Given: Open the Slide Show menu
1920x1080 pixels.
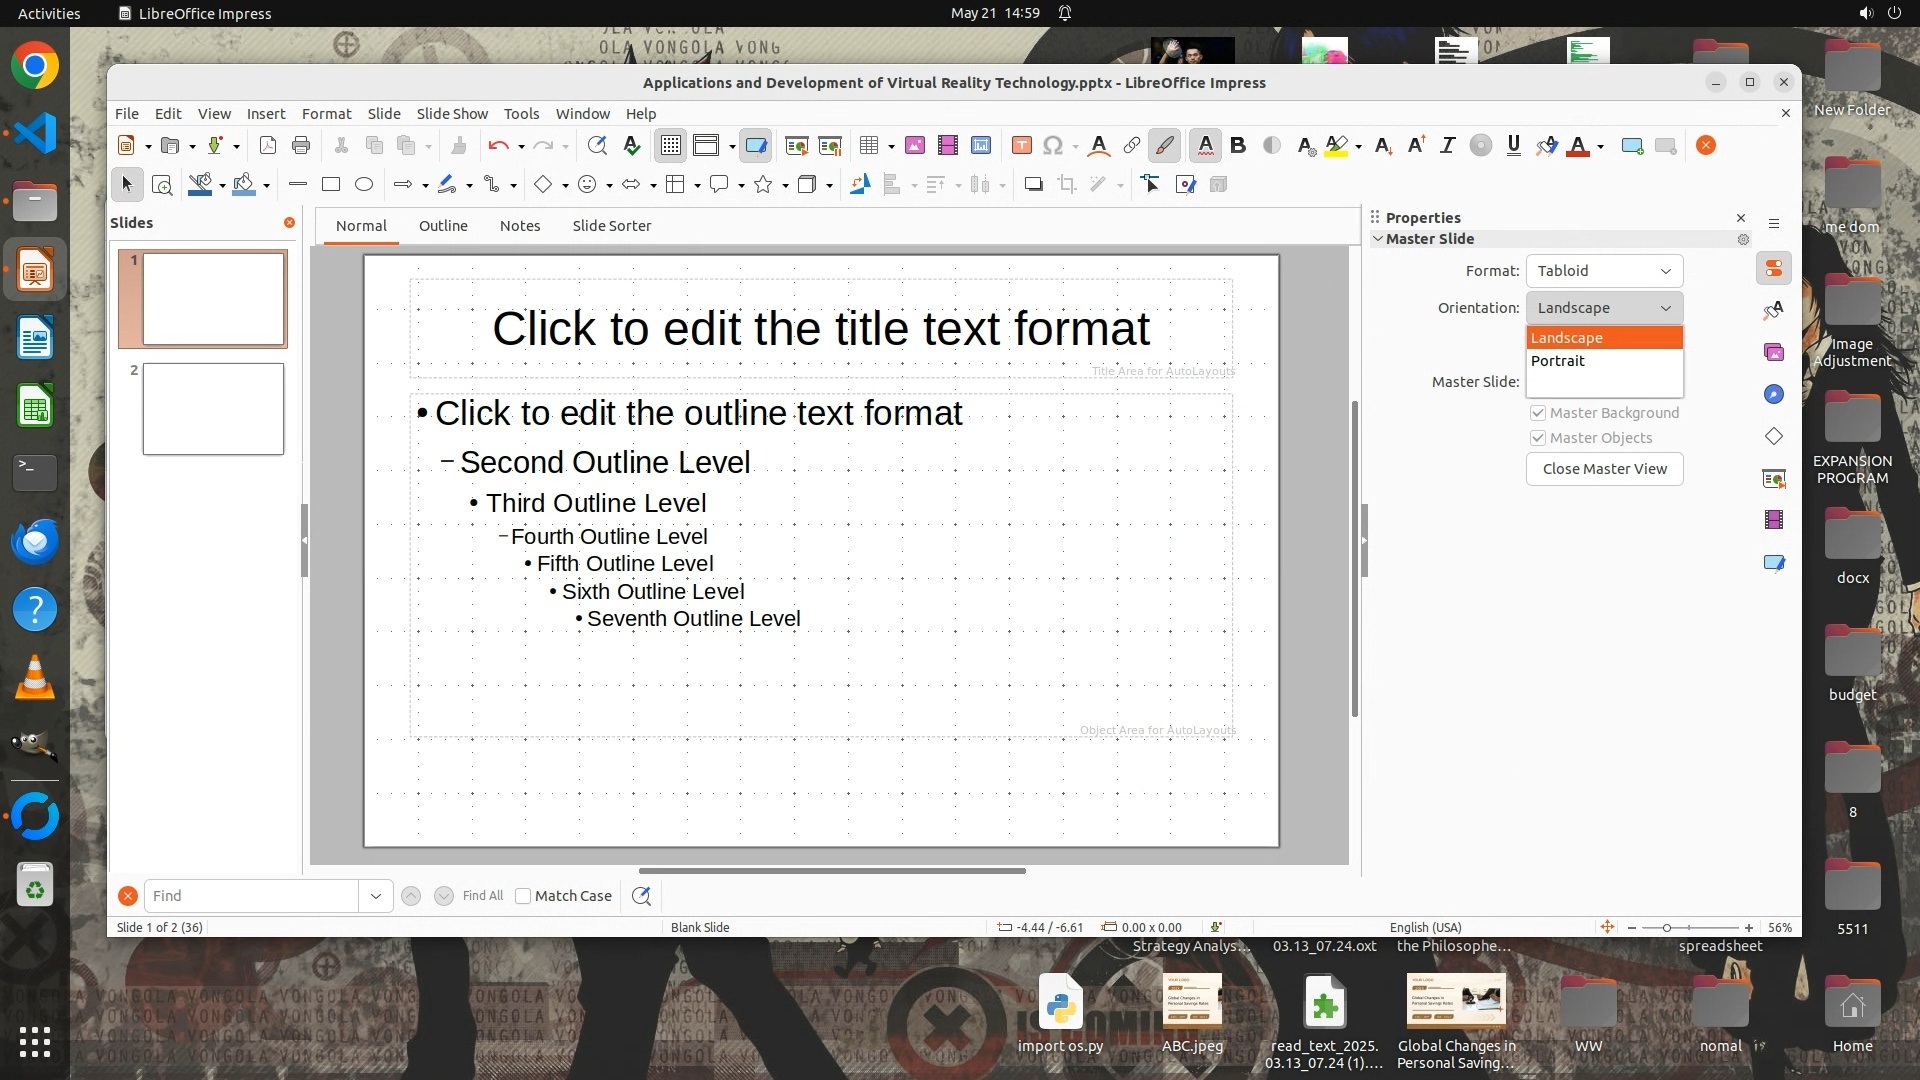Looking at the screenshot, I should pyautogui.click(x=452, y=114).
